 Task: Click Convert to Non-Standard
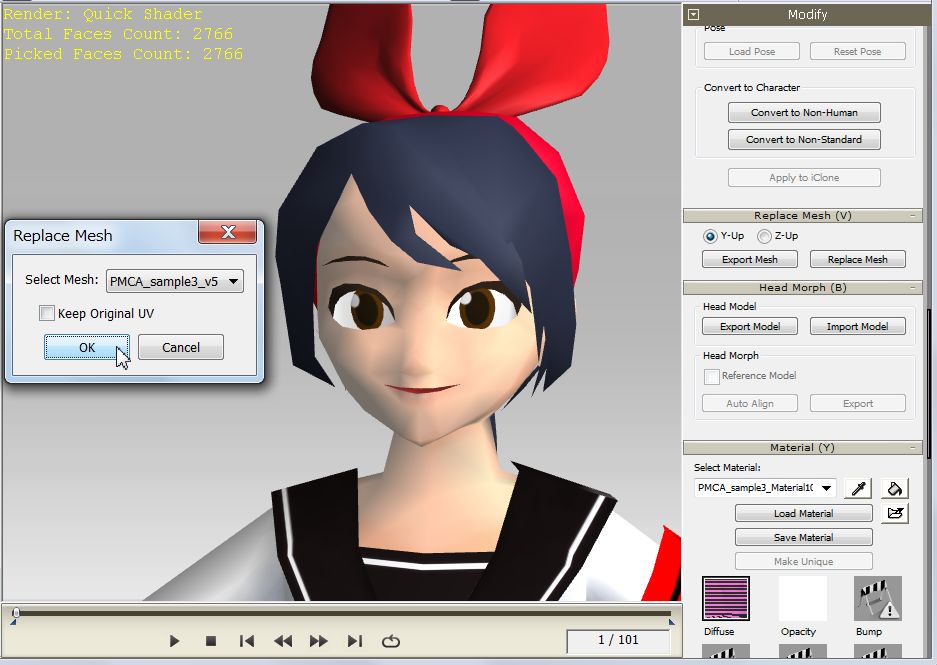(x=804, y=139)
